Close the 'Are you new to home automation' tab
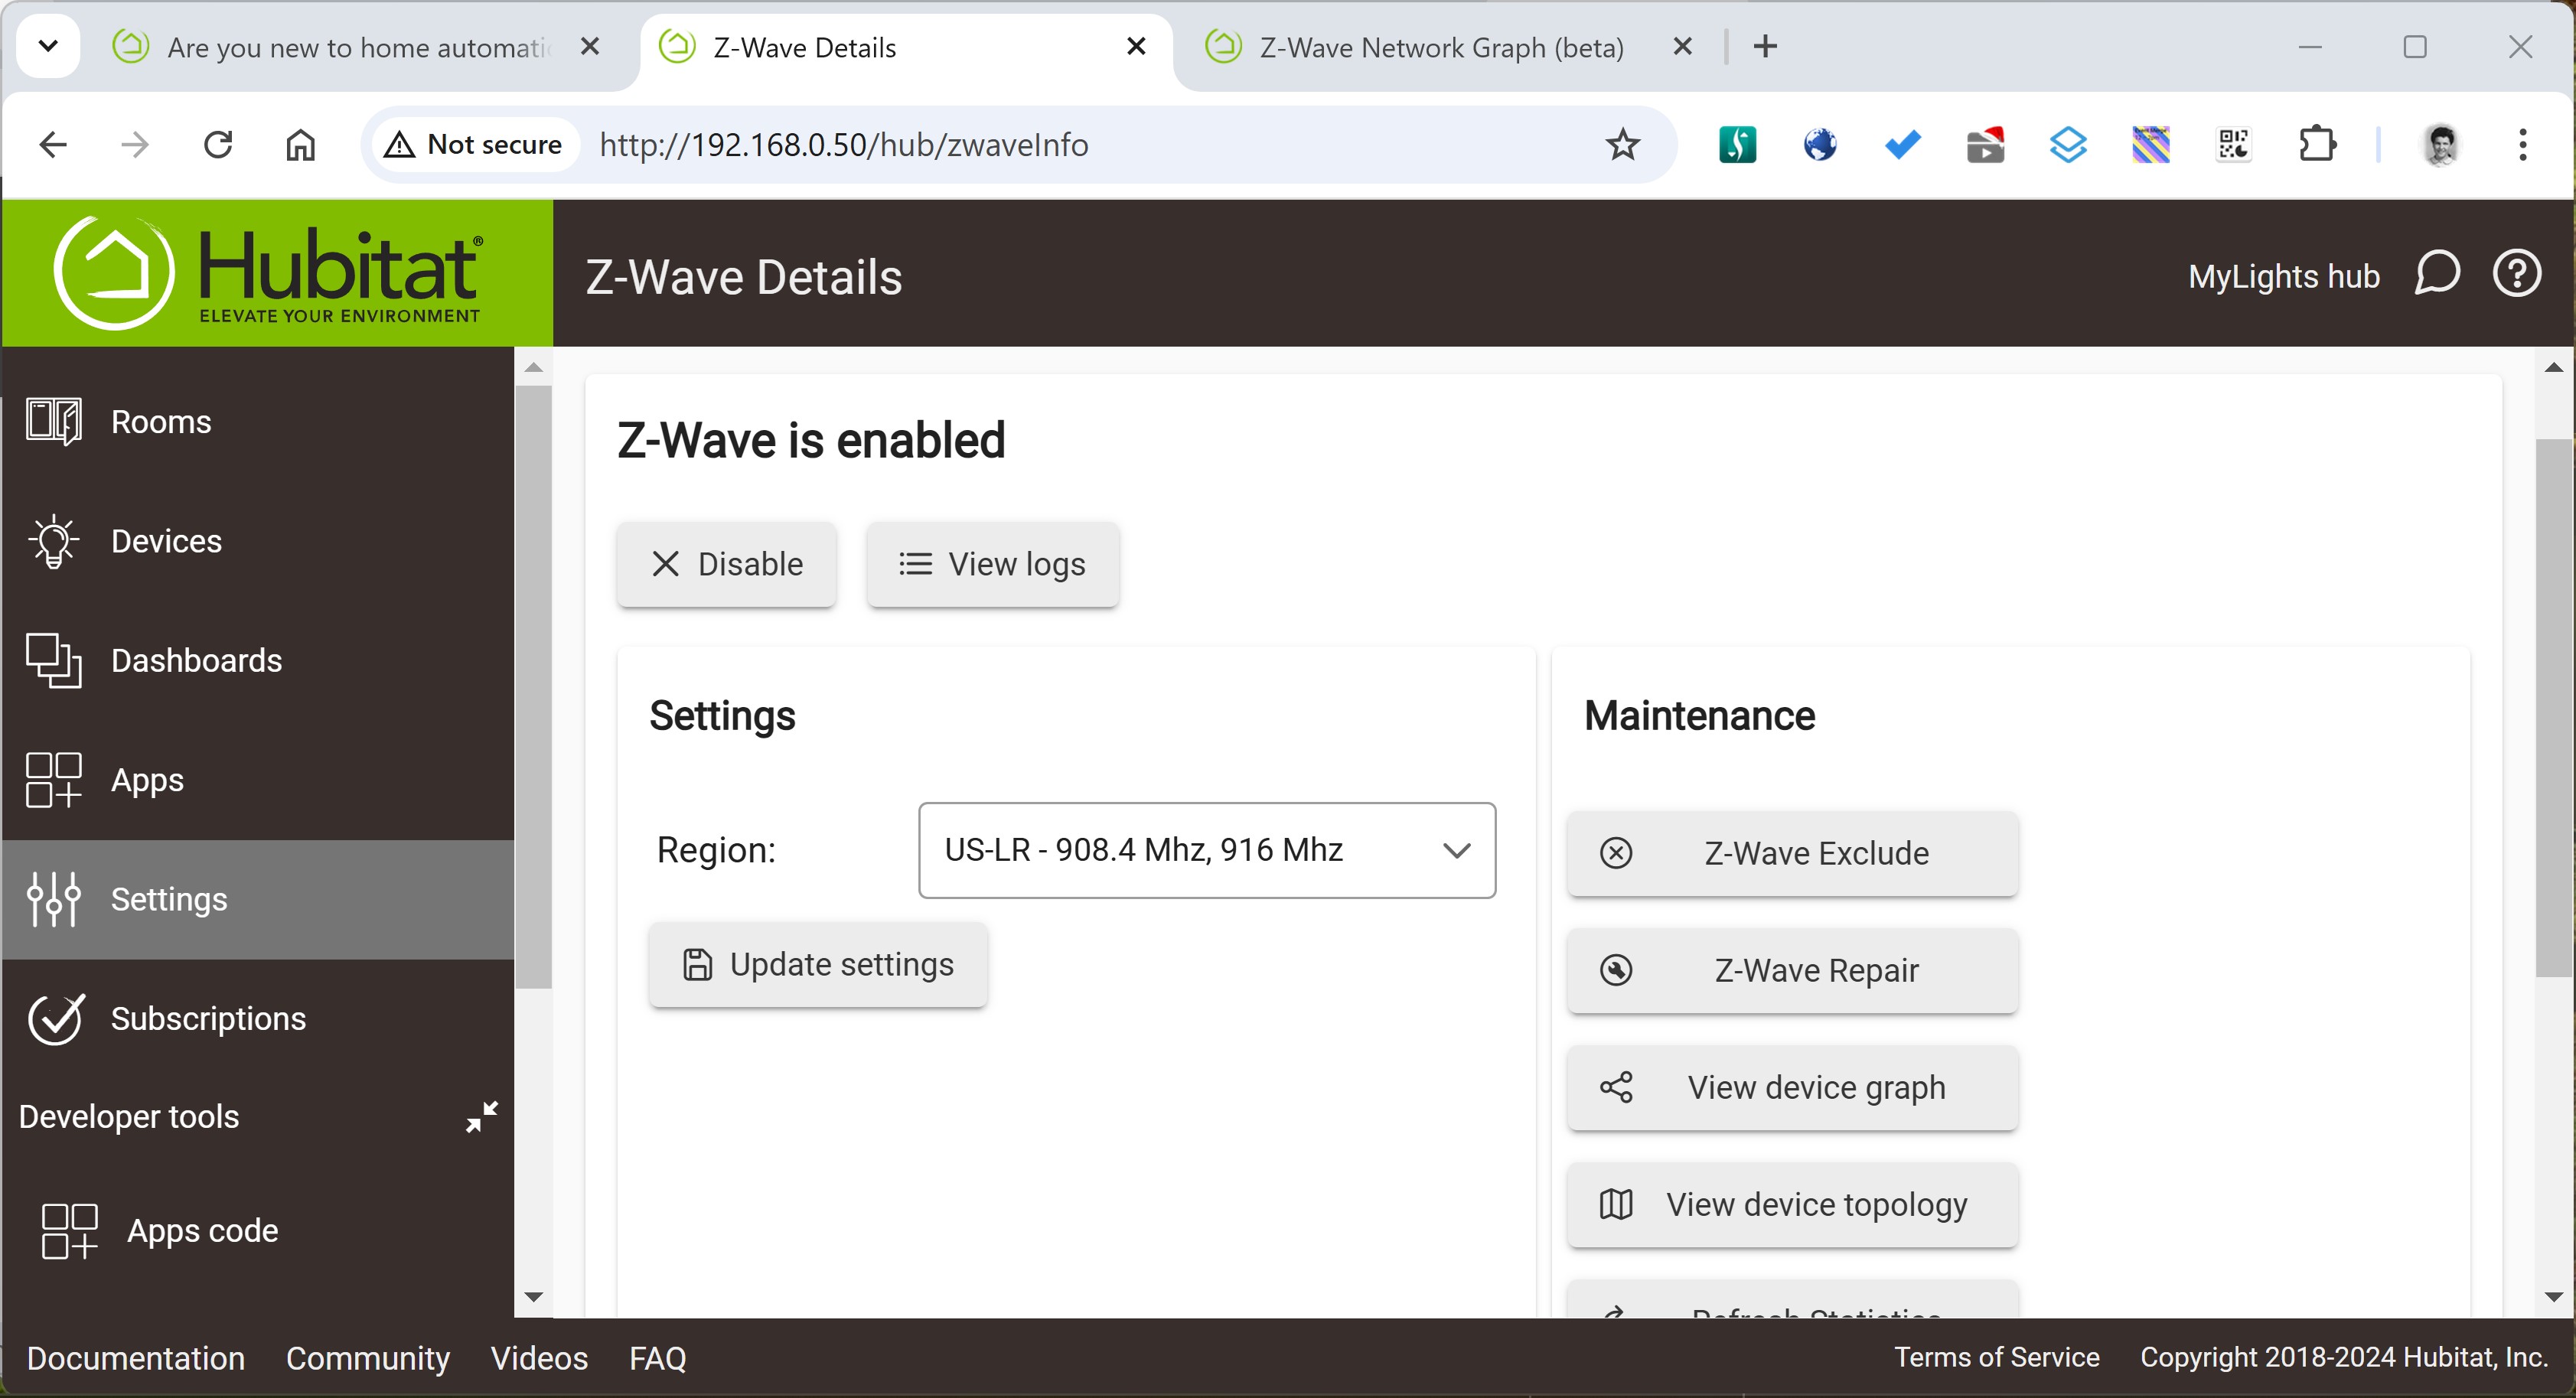 (x=590, y=46)
